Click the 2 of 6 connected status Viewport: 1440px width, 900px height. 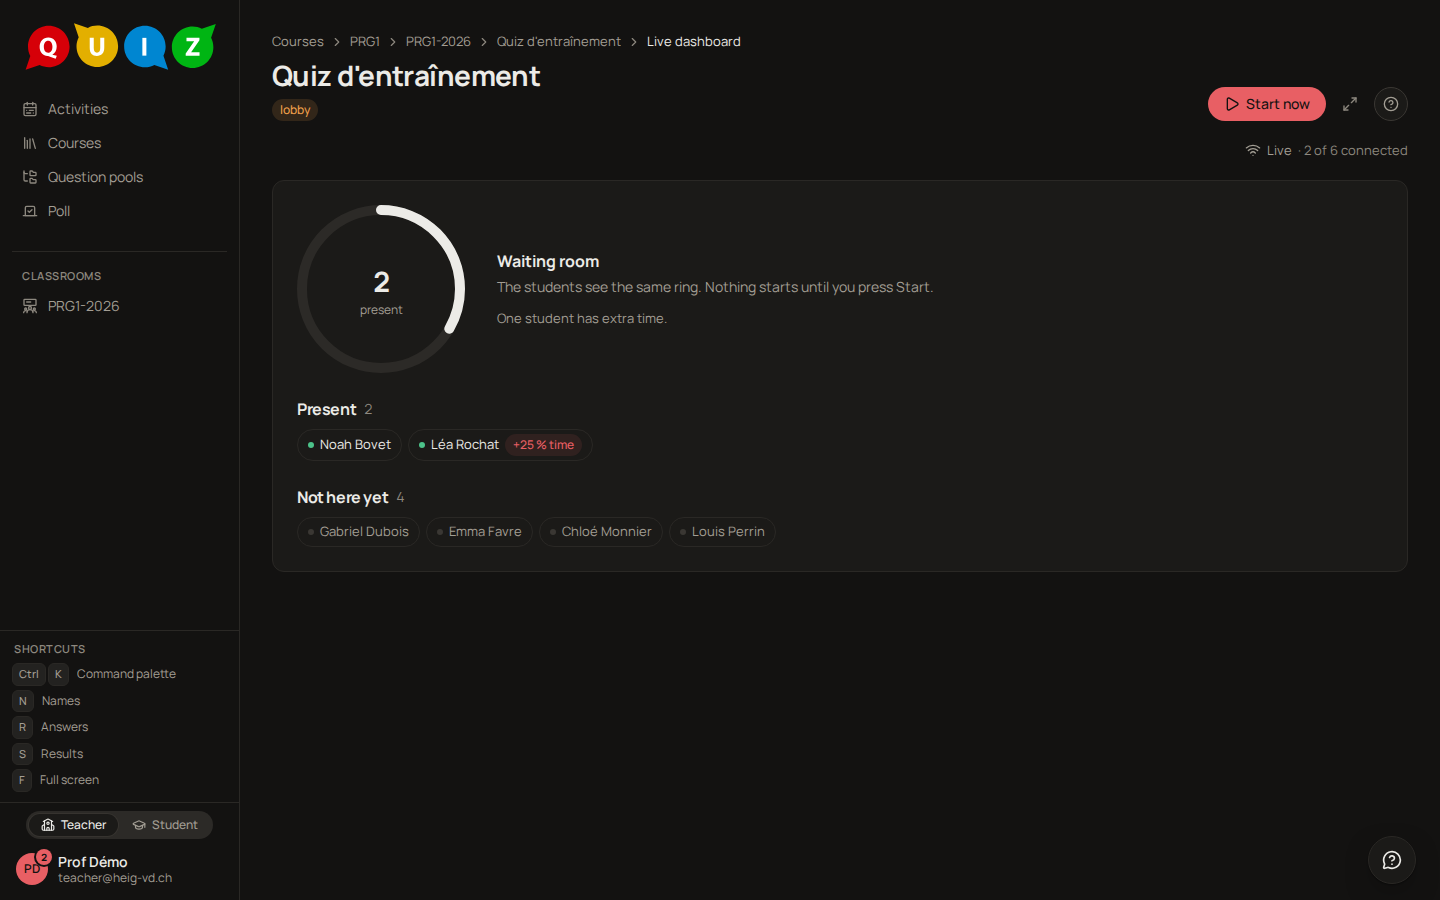pos(1355,150)
